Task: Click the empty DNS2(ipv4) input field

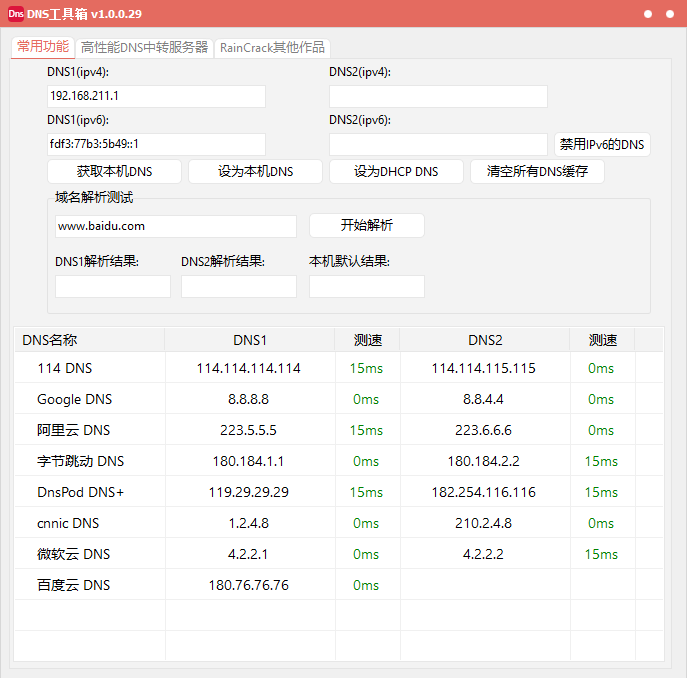Action: pyautogui.click(x=438, y=96)
